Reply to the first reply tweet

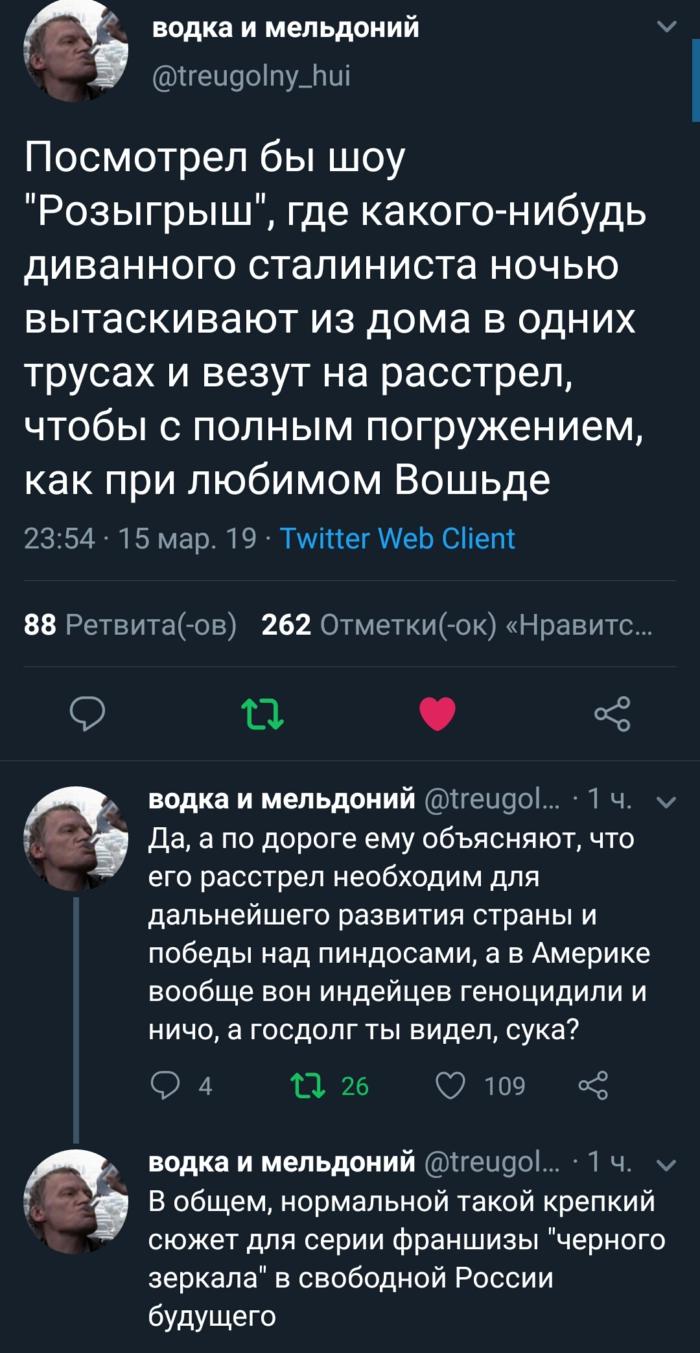point(166,1083)
